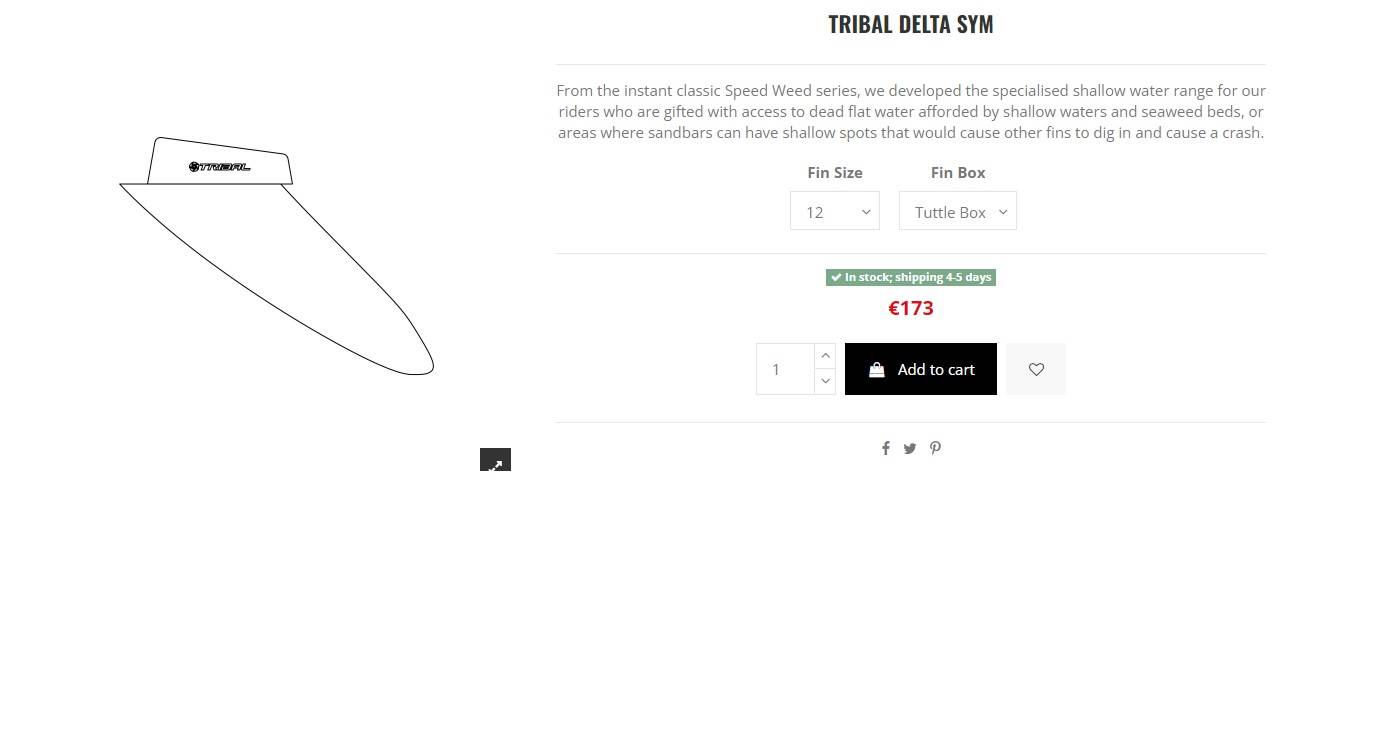This screenshot has height=750, width=1381.
Task: Share product on Twitter
Action: [910, 449]
